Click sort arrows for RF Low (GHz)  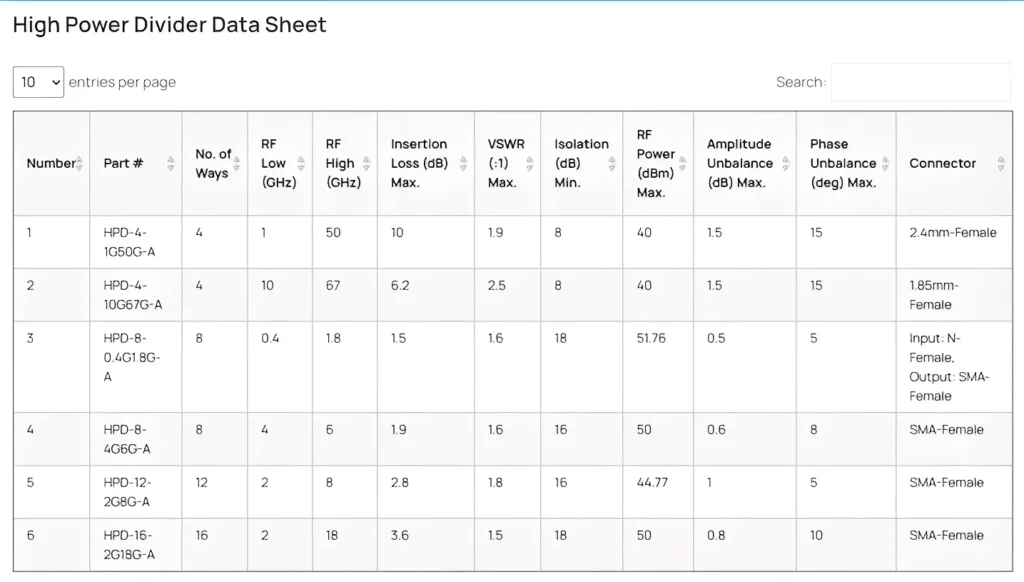coord(301,163)
